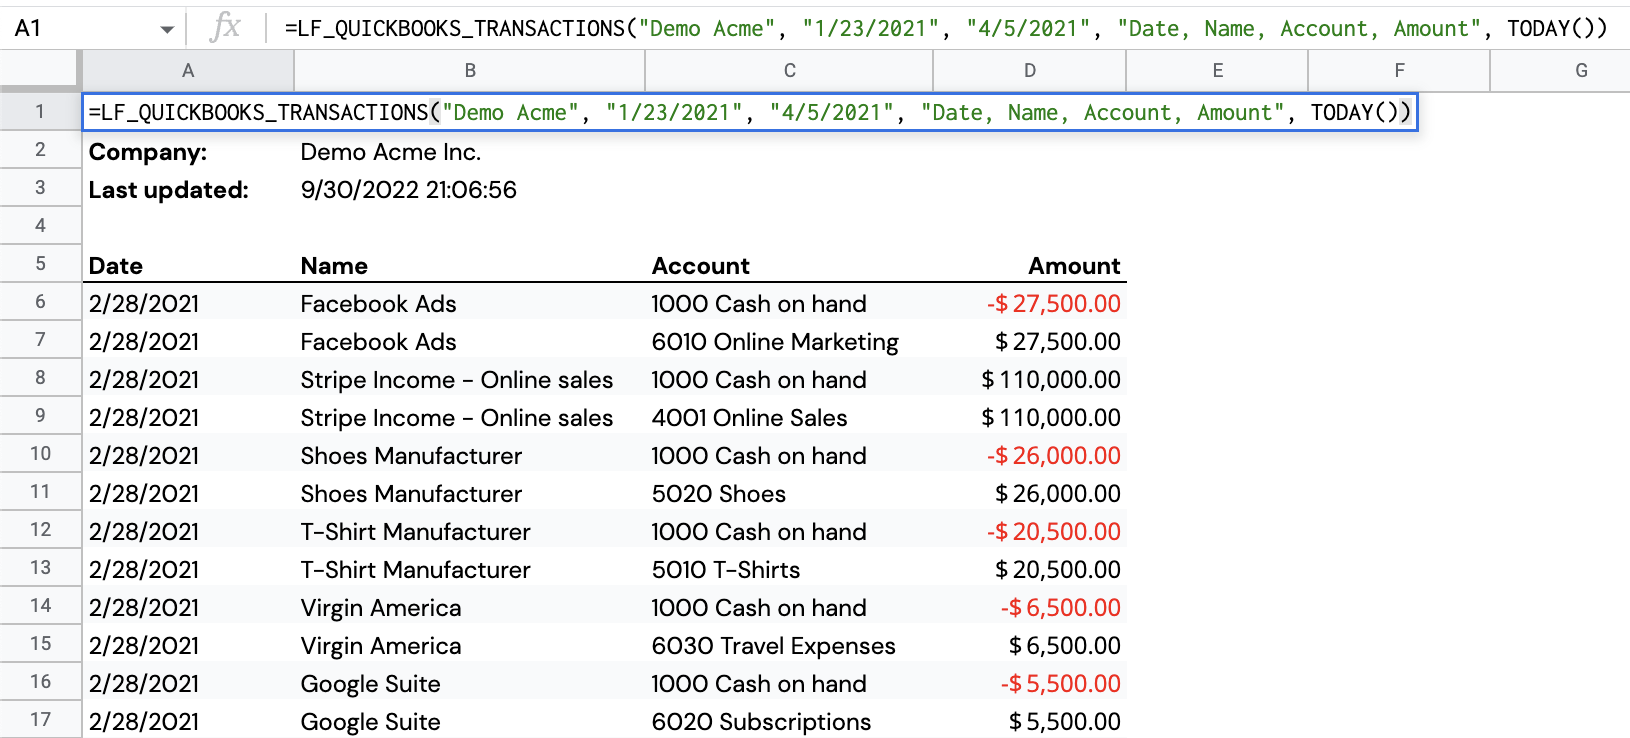Select the "Facebook Ads" name cell in row 6
The width and height of the screenshot is (1630, 738).
(x=470, y=303)
